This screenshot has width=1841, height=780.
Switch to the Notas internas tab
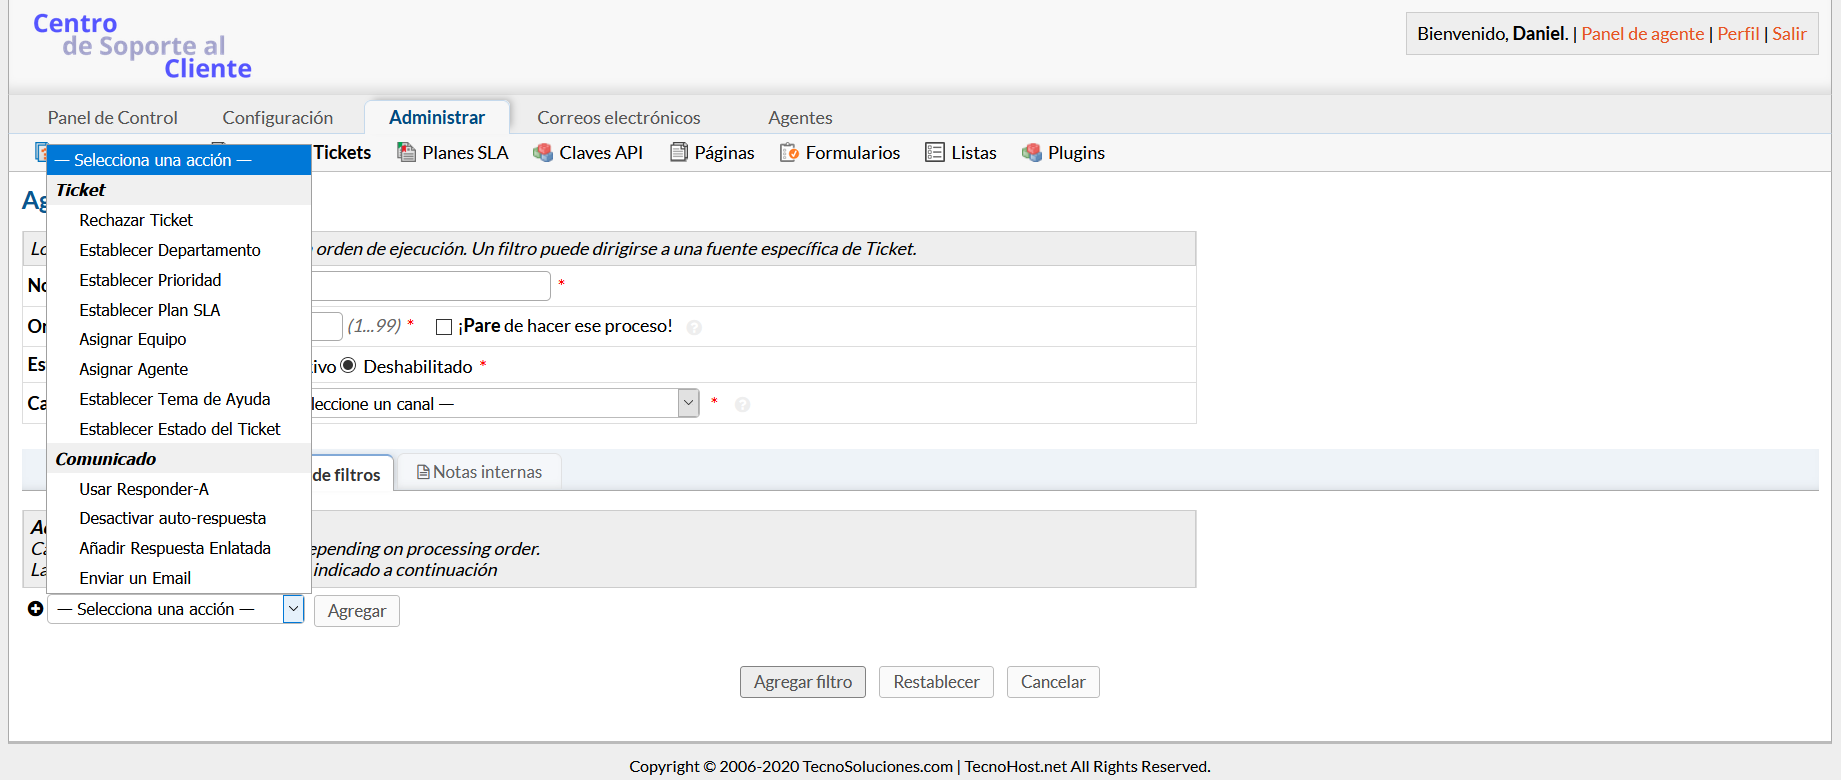click(x=479, y=472)
